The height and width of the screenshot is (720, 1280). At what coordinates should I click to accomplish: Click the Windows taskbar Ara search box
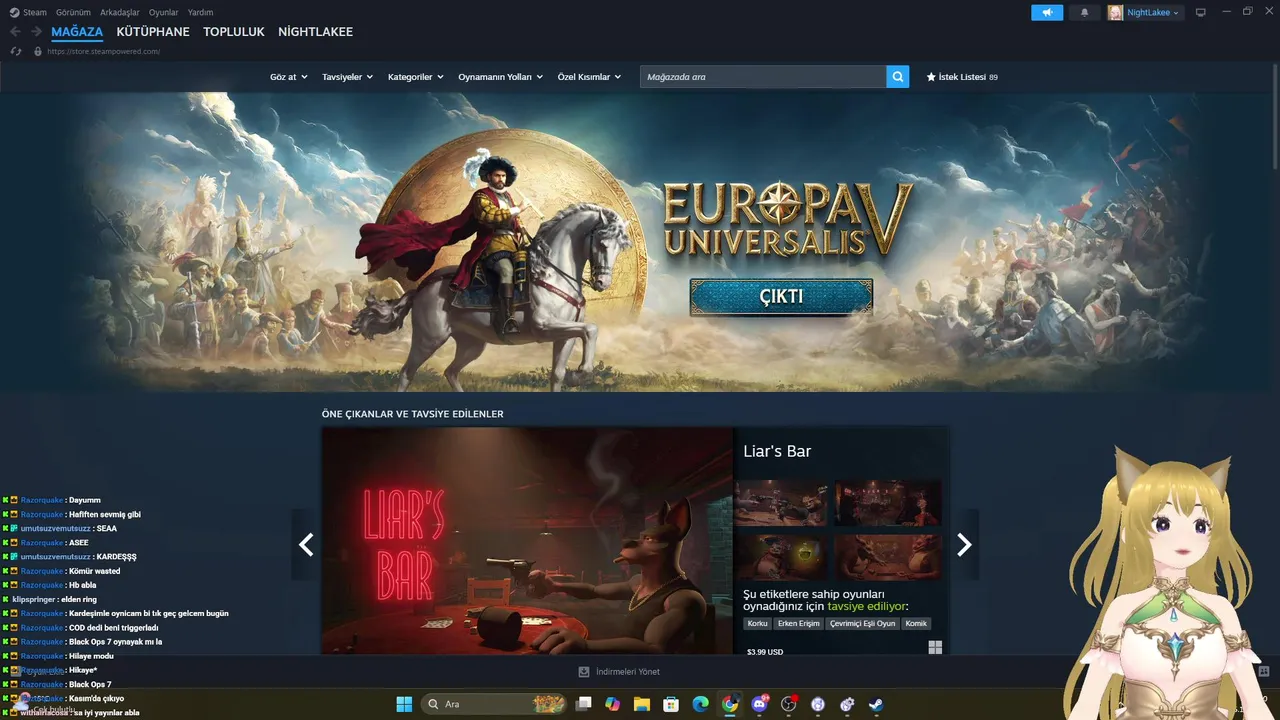[x=494, y=704]
